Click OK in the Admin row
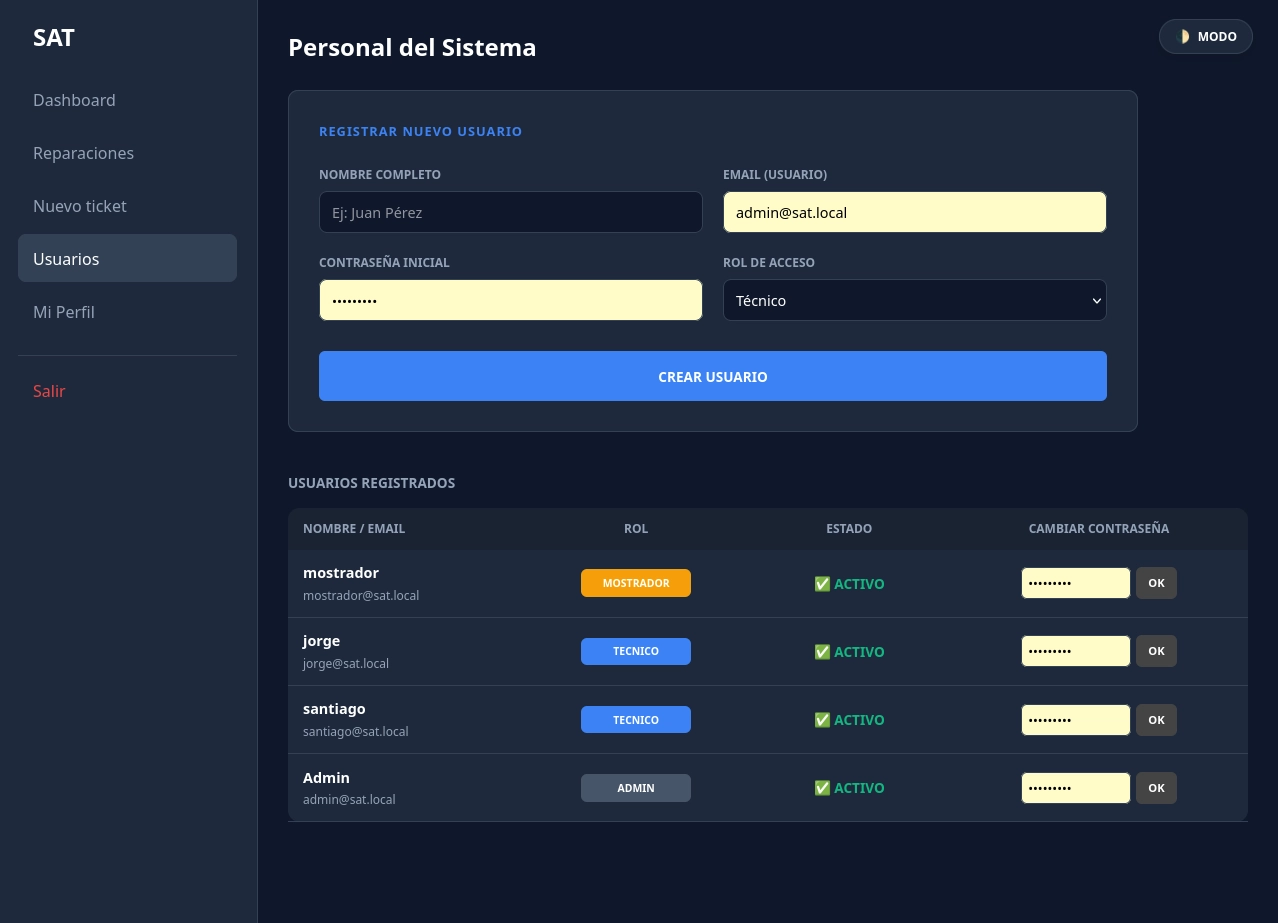The height and width of the screenshot is (923, 1278). click(x=1156, y=788)
